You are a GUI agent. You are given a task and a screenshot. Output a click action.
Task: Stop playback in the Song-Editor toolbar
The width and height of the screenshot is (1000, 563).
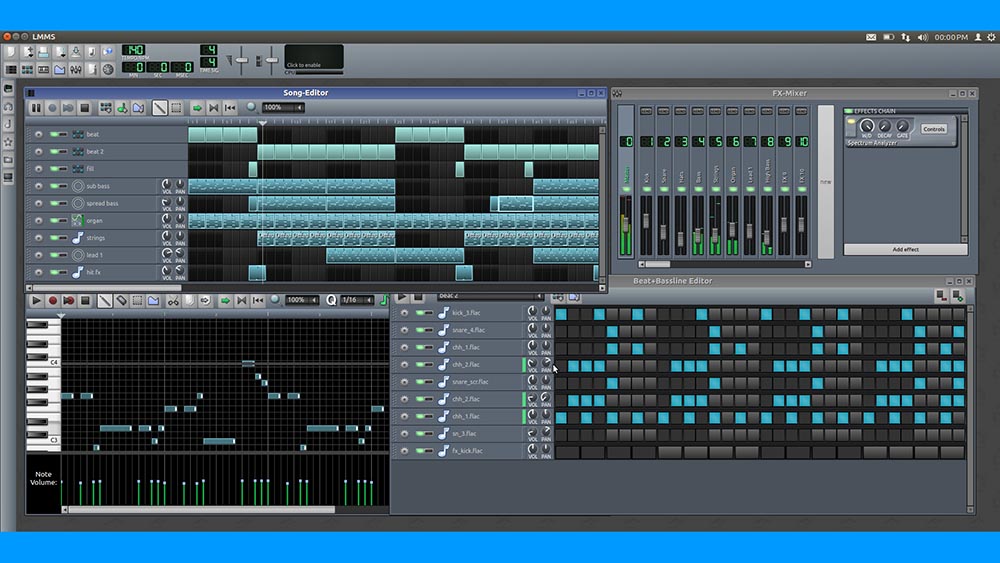point(85,108)
